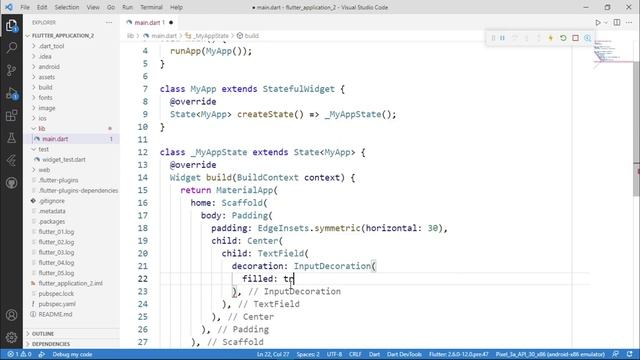Click the Step Over debug button
The height and width of the screenshot is (360, 640).
point(515,38)
